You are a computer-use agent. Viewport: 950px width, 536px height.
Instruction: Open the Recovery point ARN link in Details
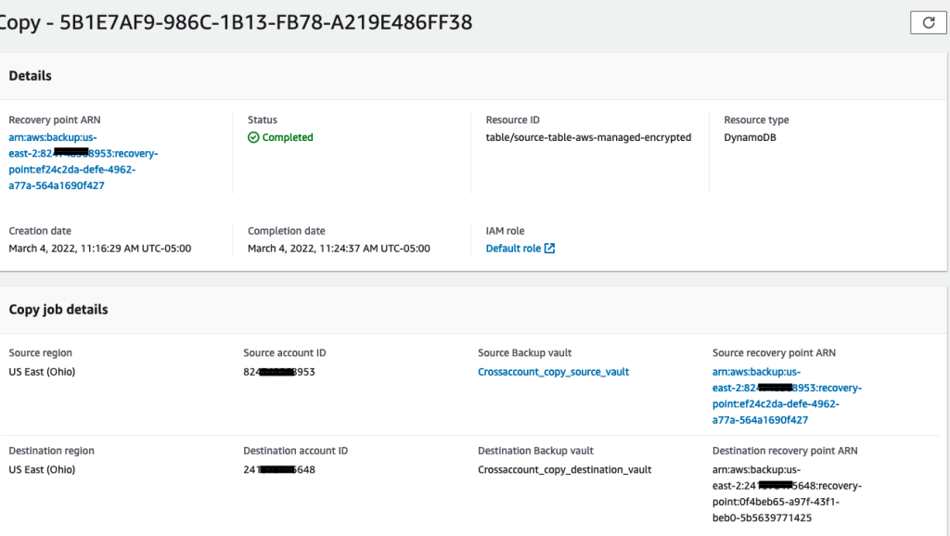coord(83,162)
